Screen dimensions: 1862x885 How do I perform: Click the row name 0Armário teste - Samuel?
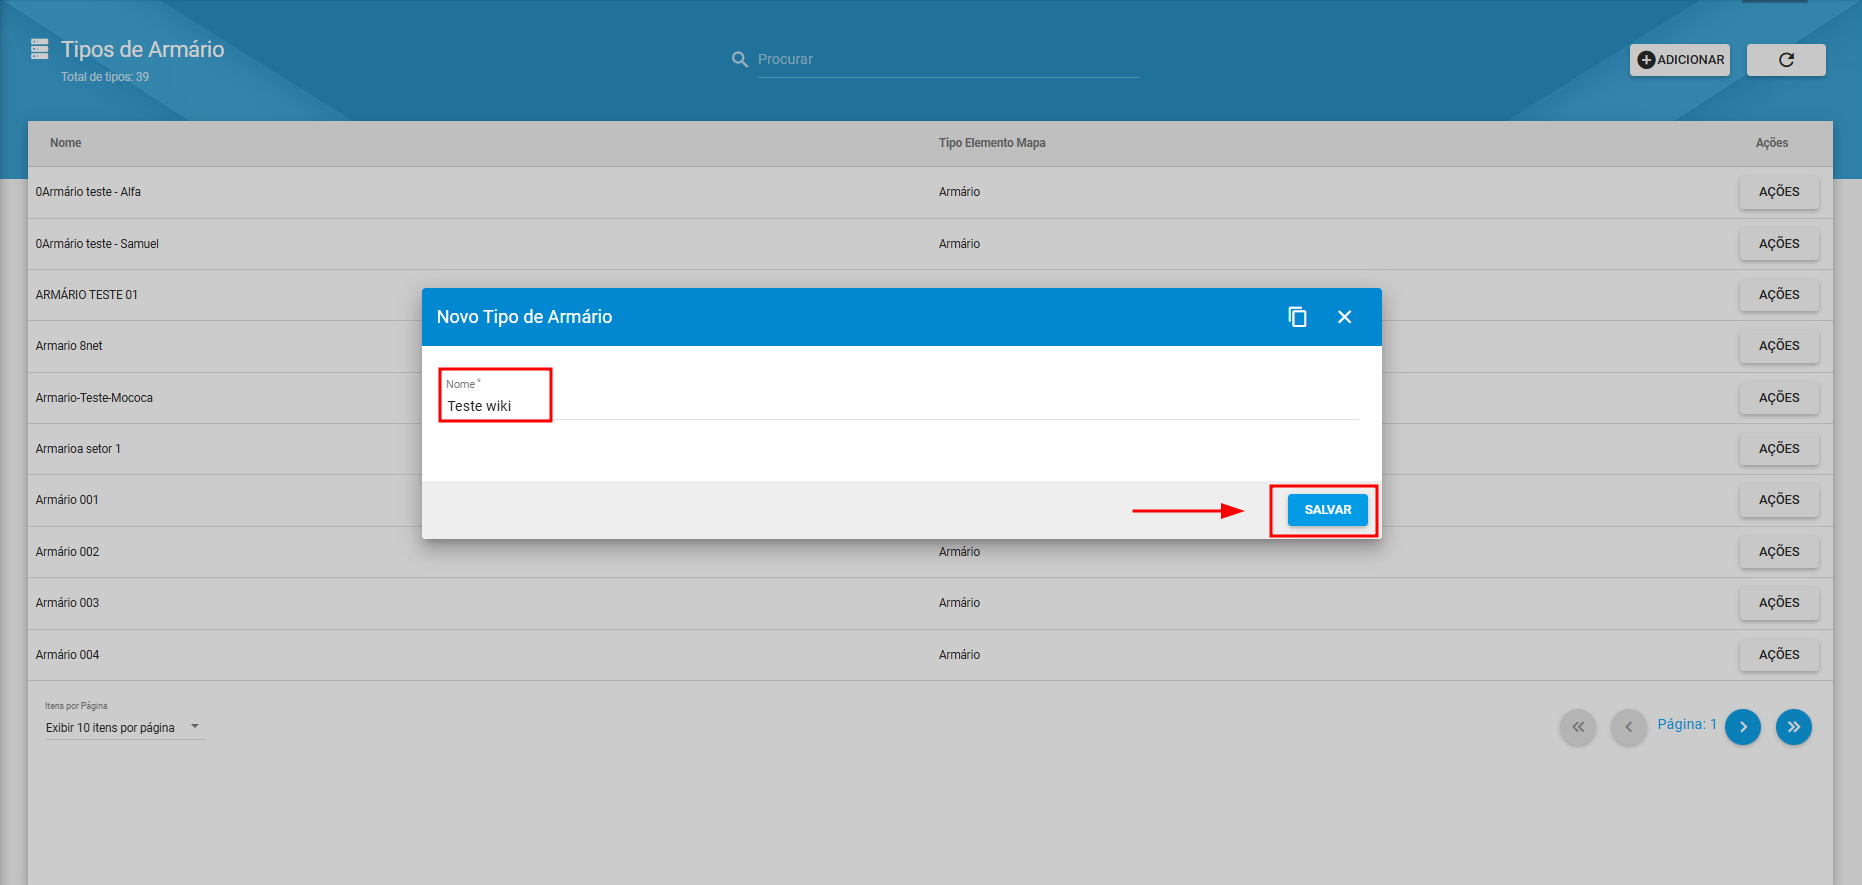point(97,244)
